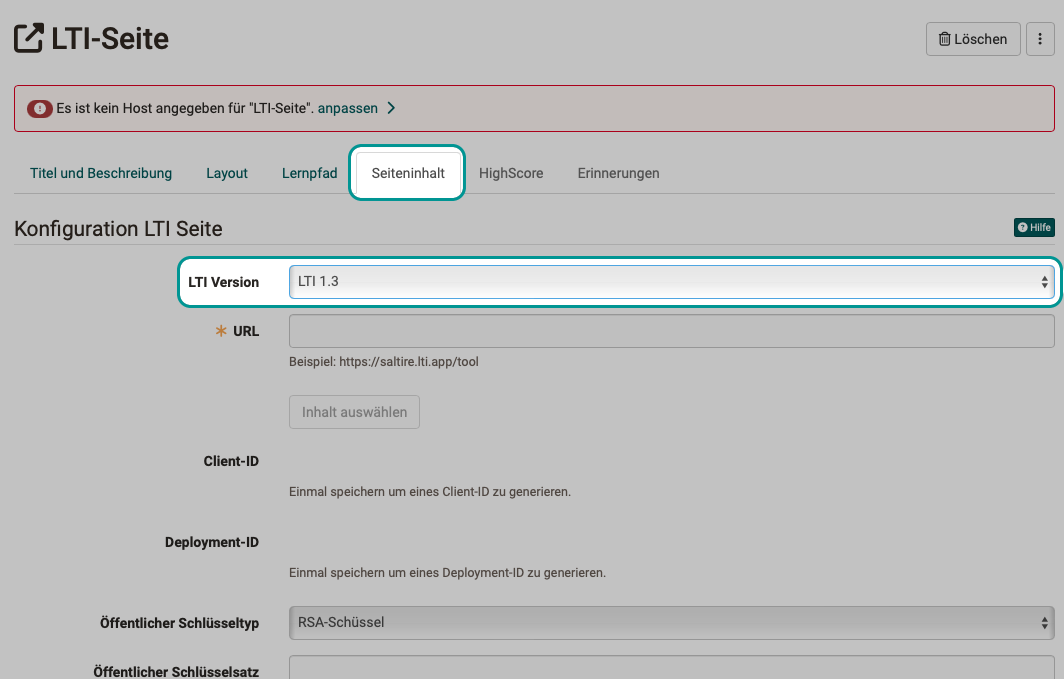
Task: Switch to Titel und Beschreibung tab
Action: pyautogui.click(x=101, y=173)
